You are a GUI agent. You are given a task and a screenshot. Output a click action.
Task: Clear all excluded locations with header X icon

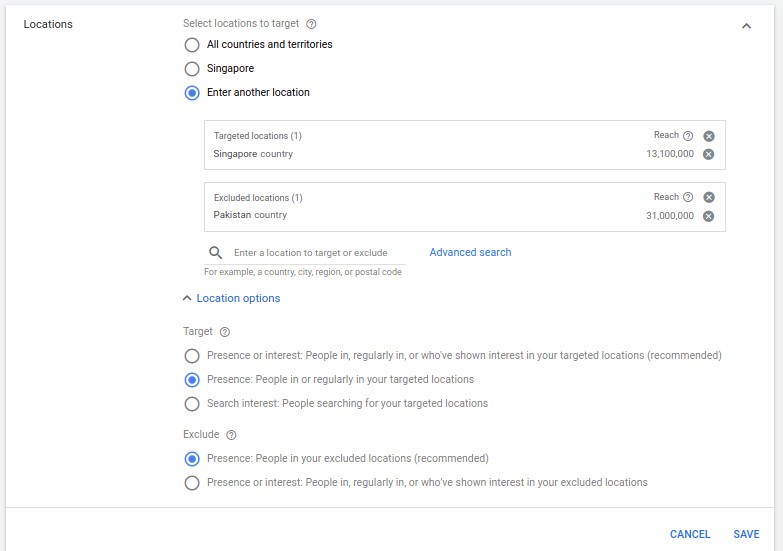(x=709, y=197)
